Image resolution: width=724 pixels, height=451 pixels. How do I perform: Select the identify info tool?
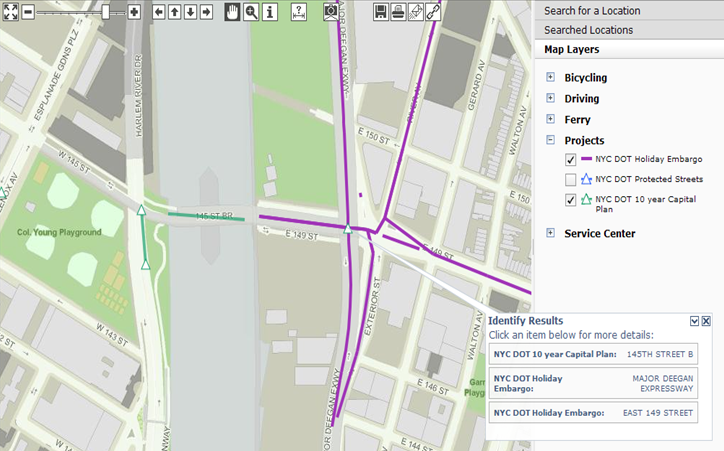269,12
